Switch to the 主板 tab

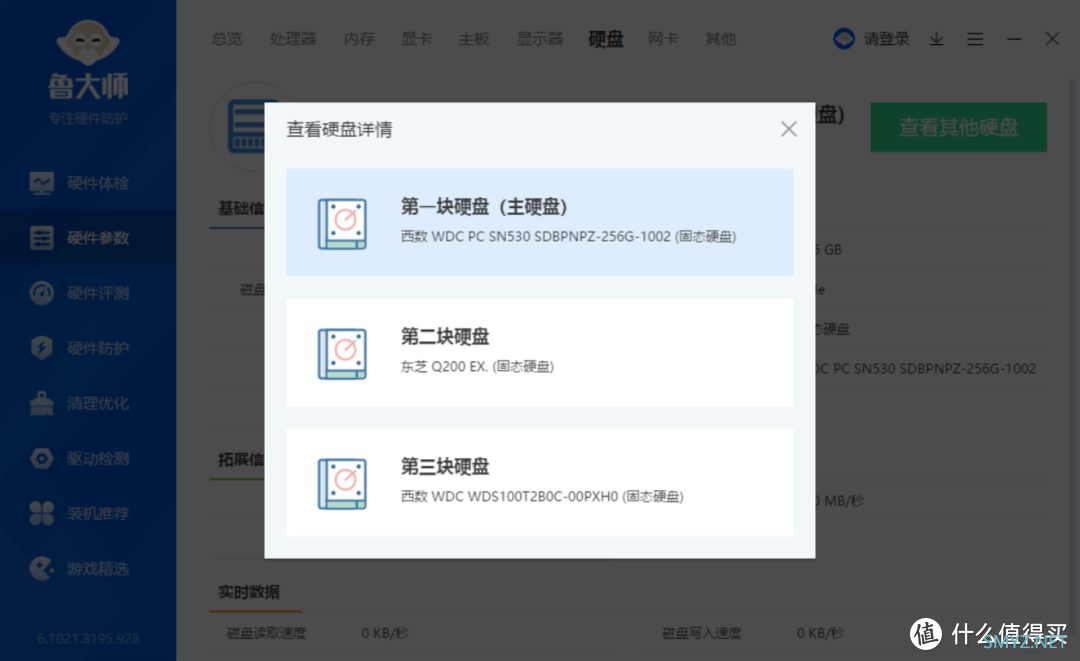tap(474, 39)
